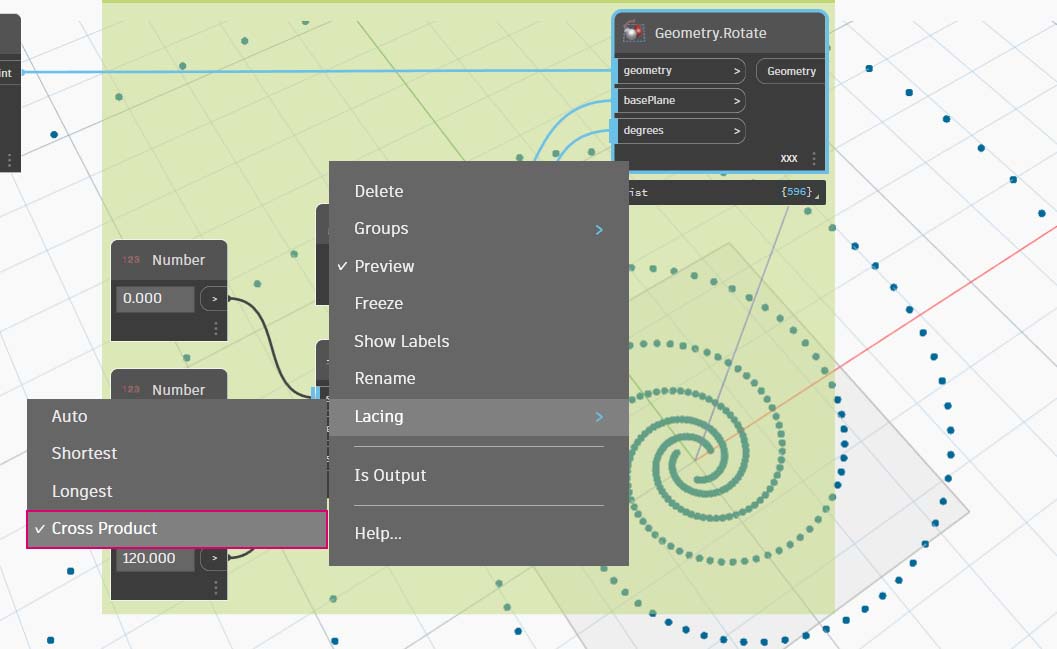This screenshot has height=649, width=1057.
Task: Click the output port of the 0.000 Number node
Action: [214, 298]
